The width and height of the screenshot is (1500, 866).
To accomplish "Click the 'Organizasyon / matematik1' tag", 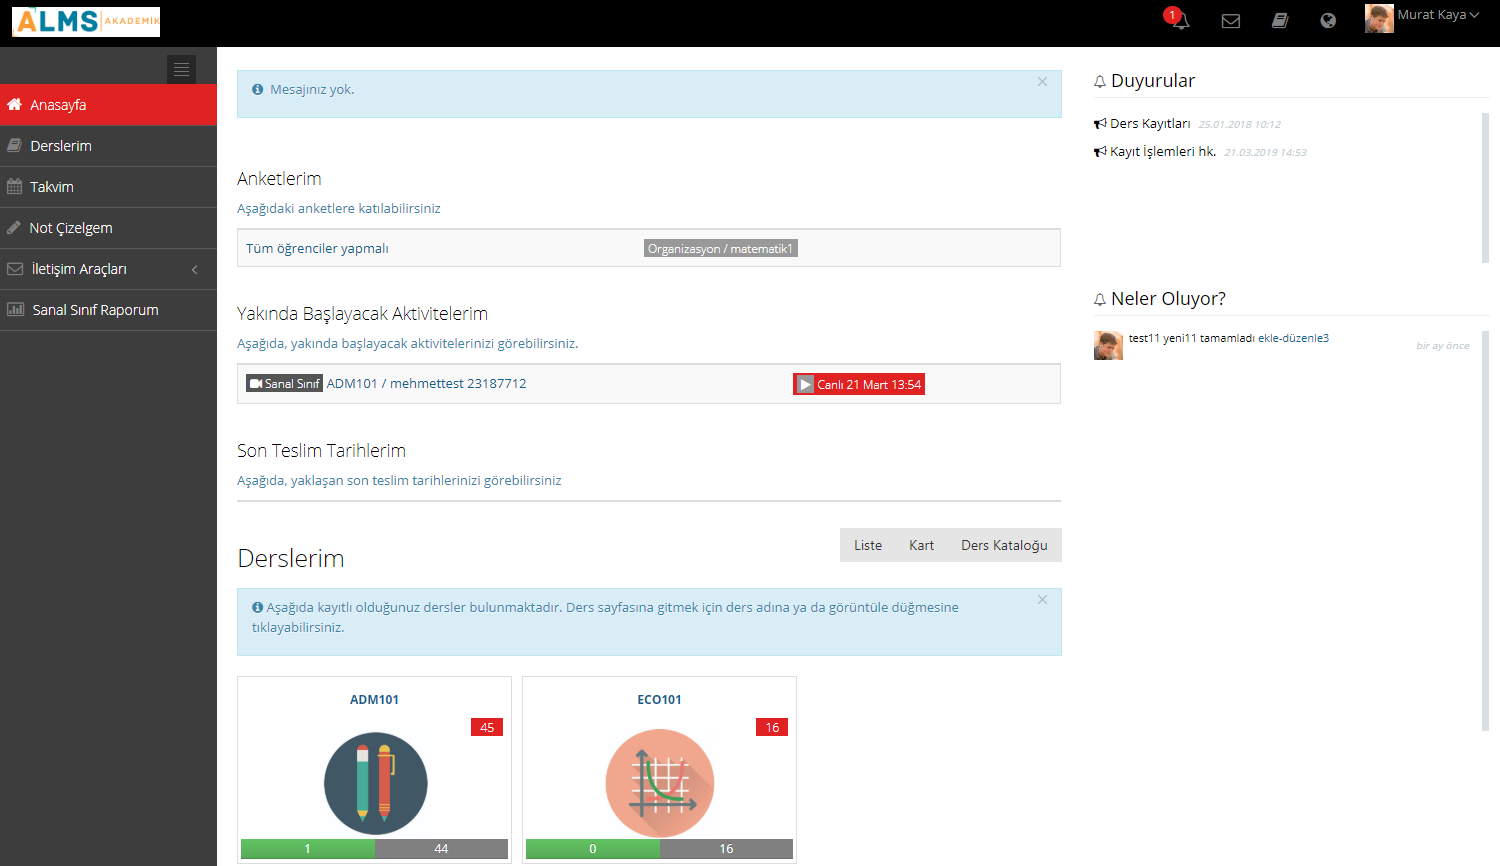I will pos(720,249).
